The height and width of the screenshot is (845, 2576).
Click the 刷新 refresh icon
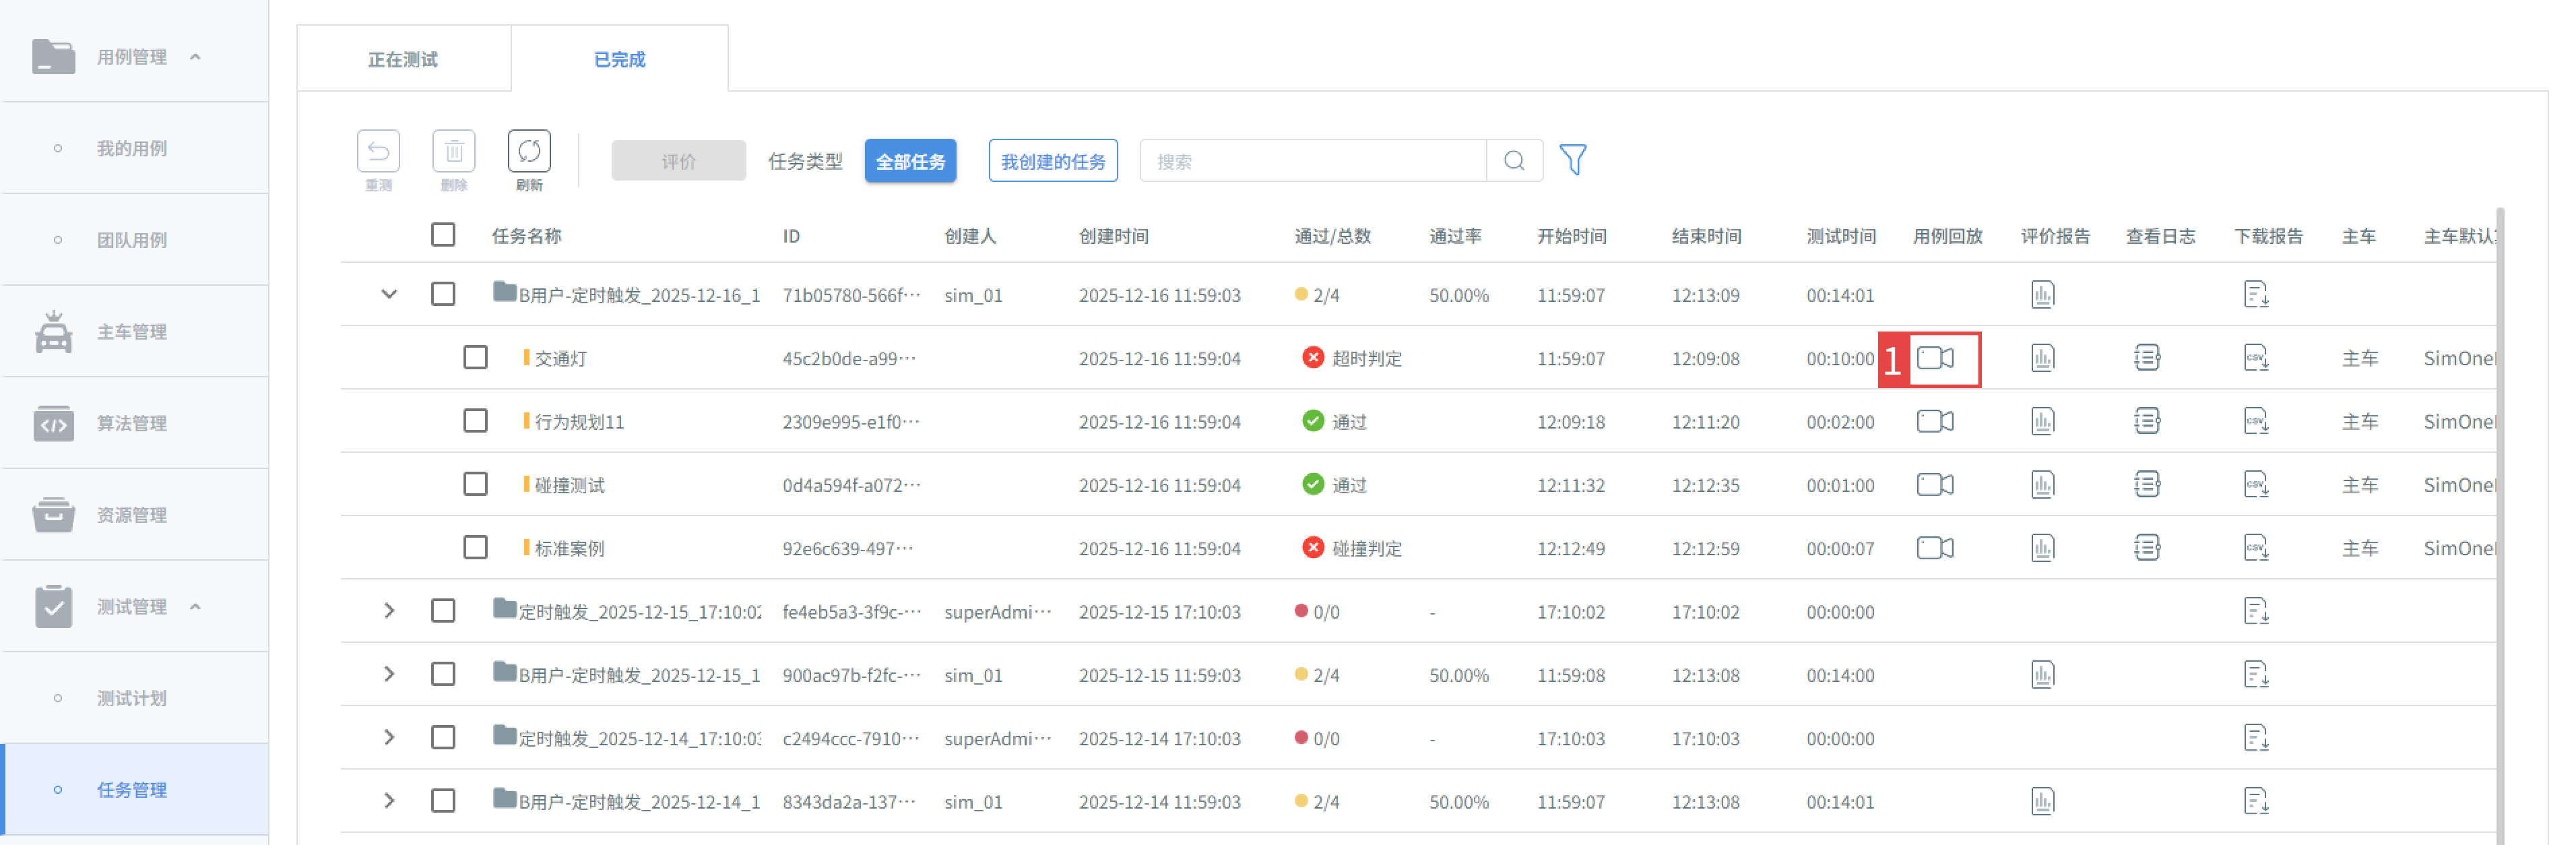pos(529,151)
